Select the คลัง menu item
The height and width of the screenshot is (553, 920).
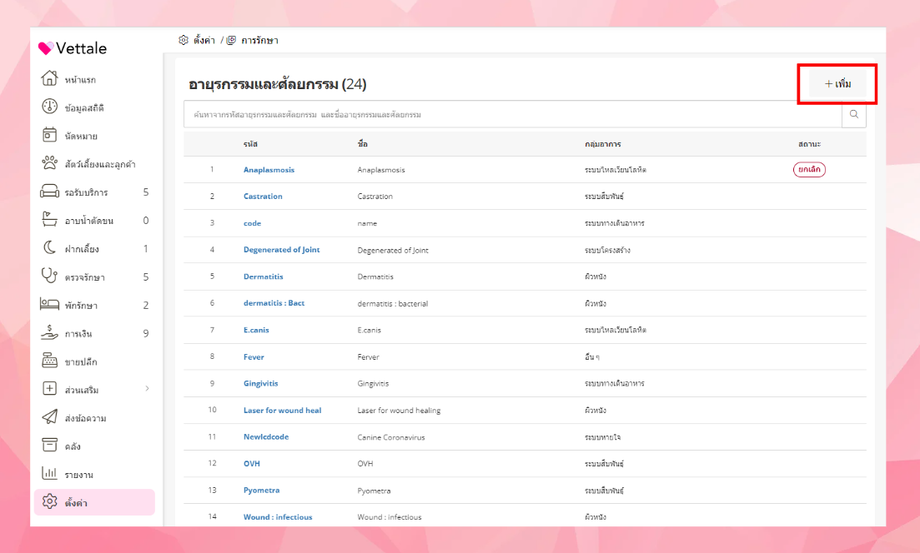tap(73, 446)
